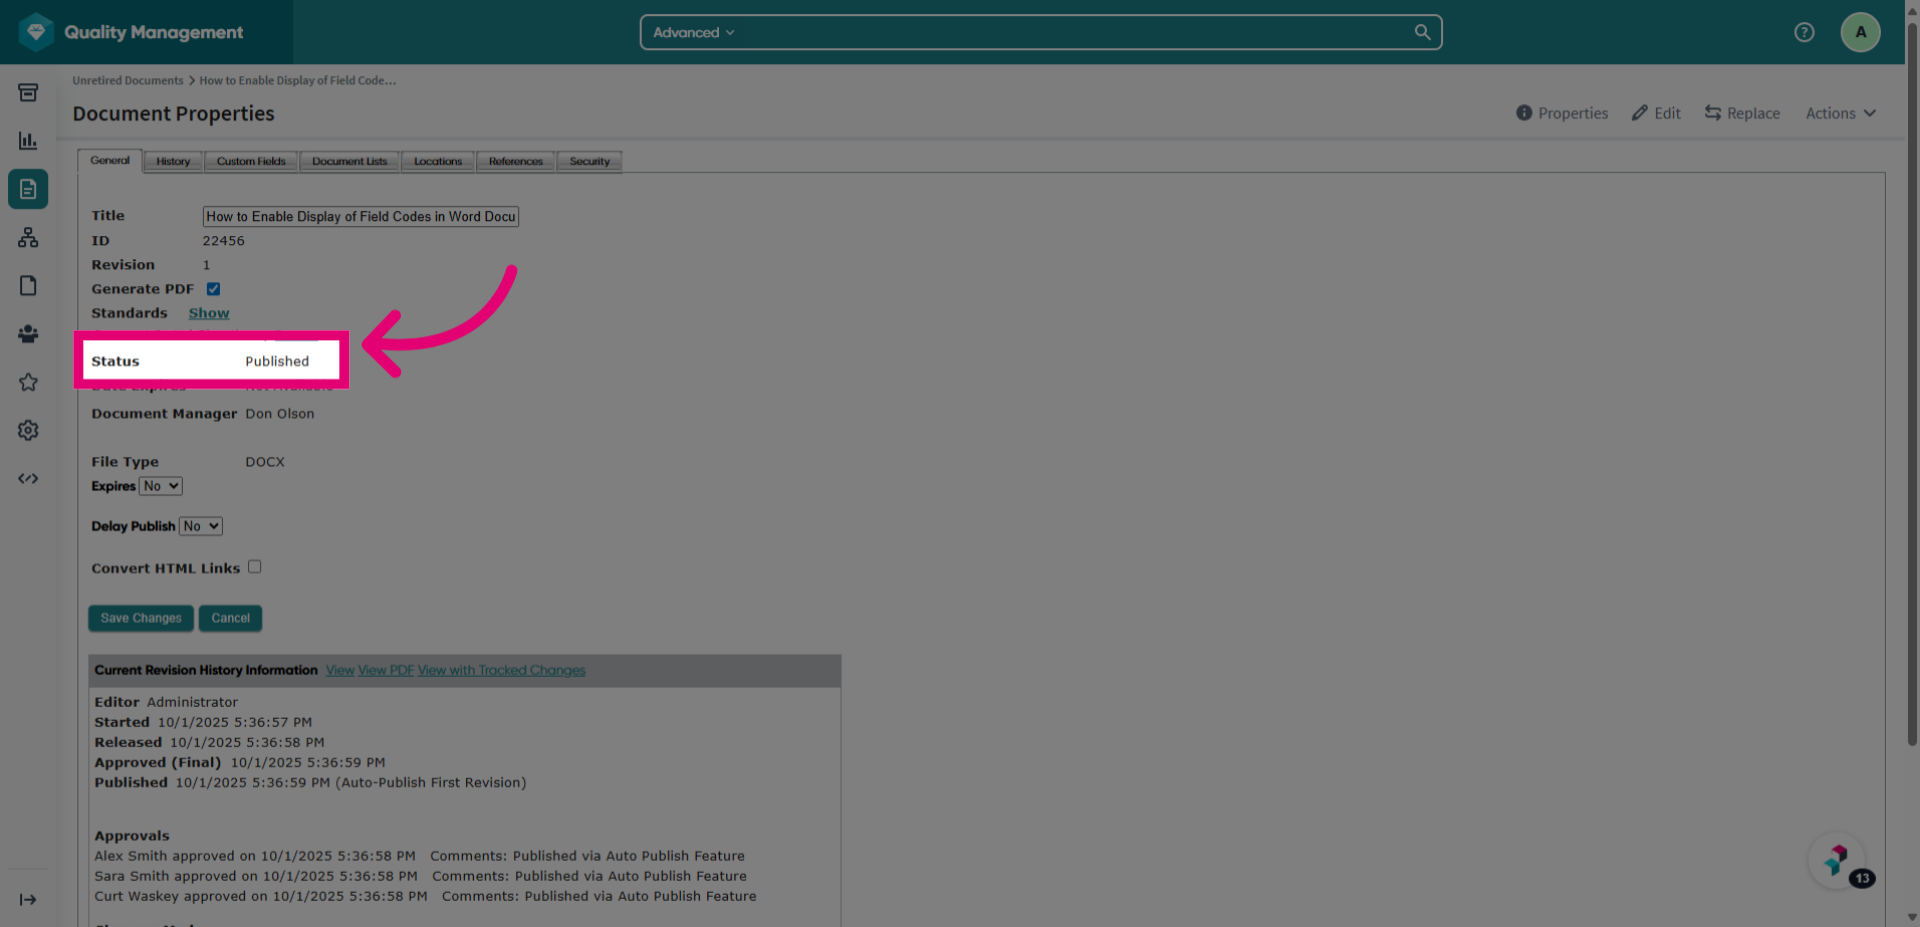The height and width of the screenshot is (927, 1920).
Task: Enable the Convert HTML Links checkbox
Action: (x=255, y=567)
